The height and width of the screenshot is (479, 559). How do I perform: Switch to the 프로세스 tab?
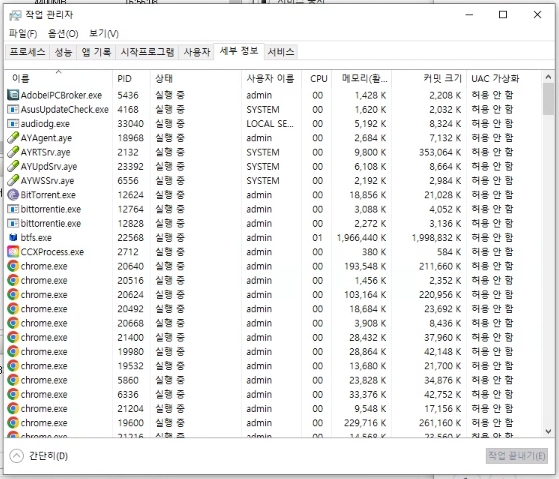27,52
